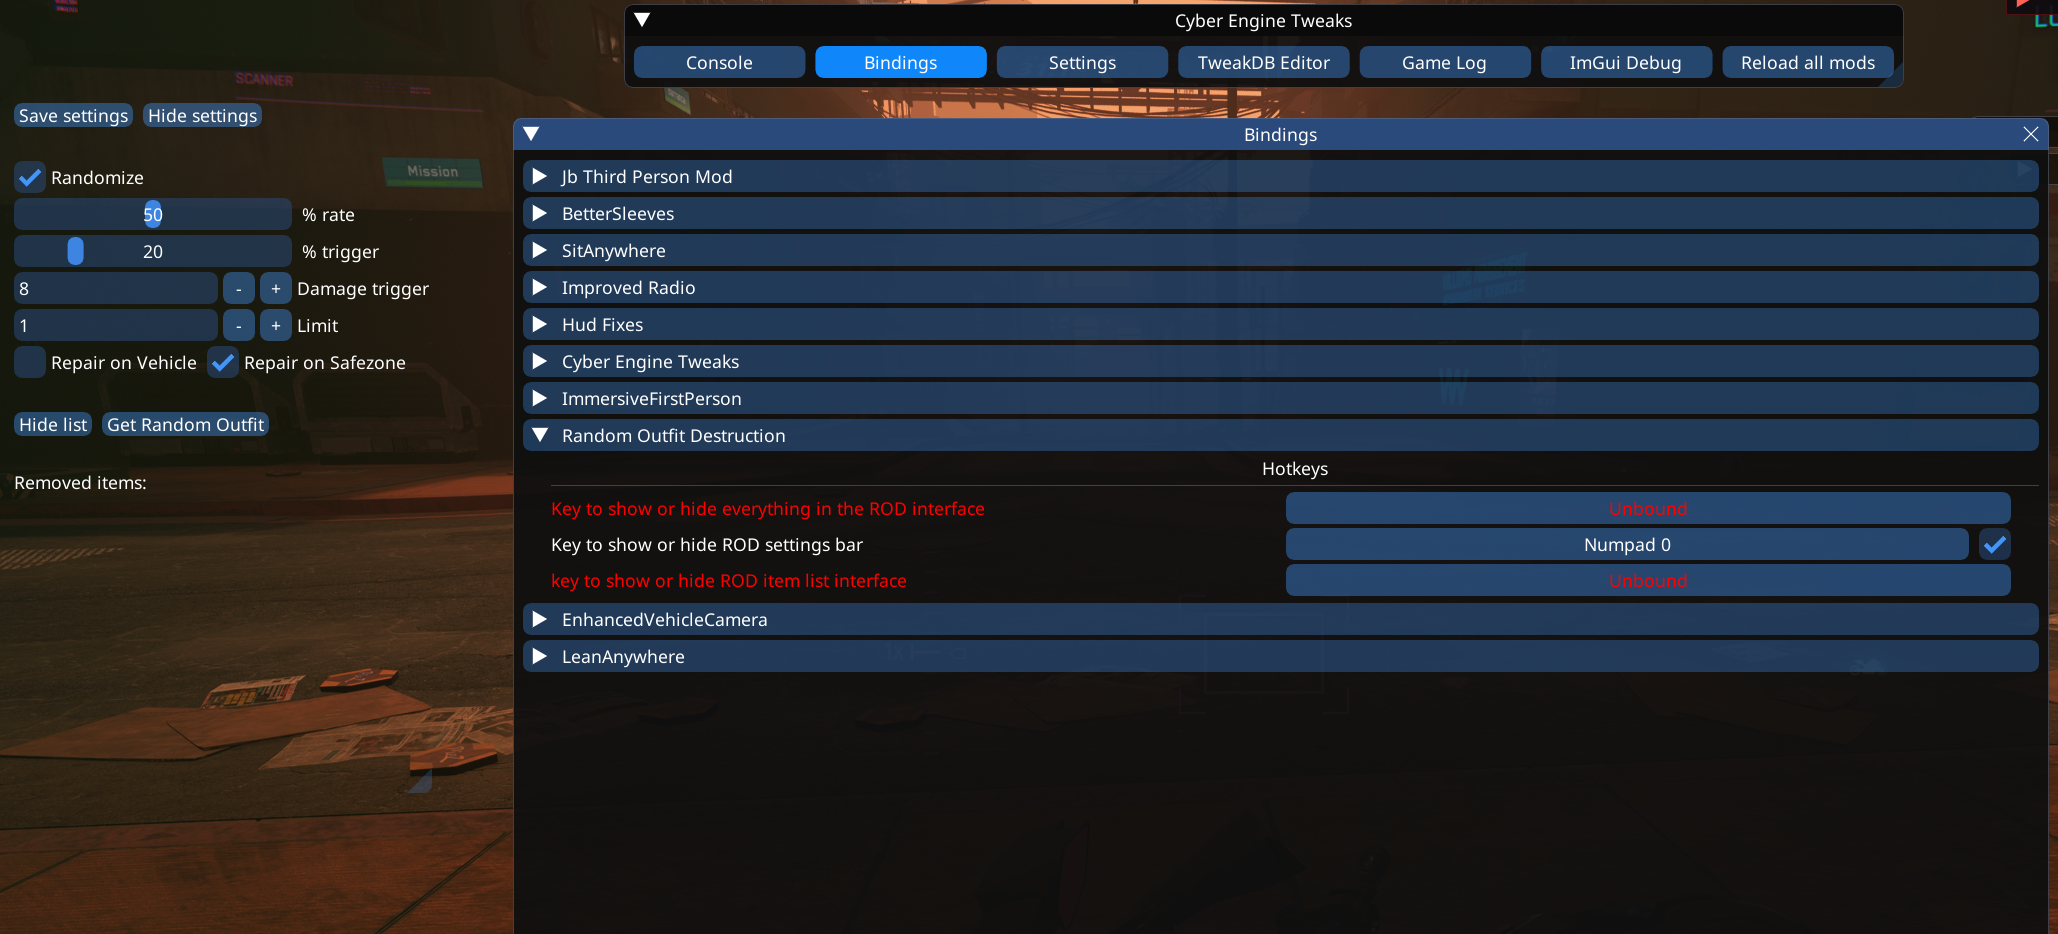This screenshot has width=2058, height=934.
Task: Disable the Randomize checkbox
Action: pos(30,178)
